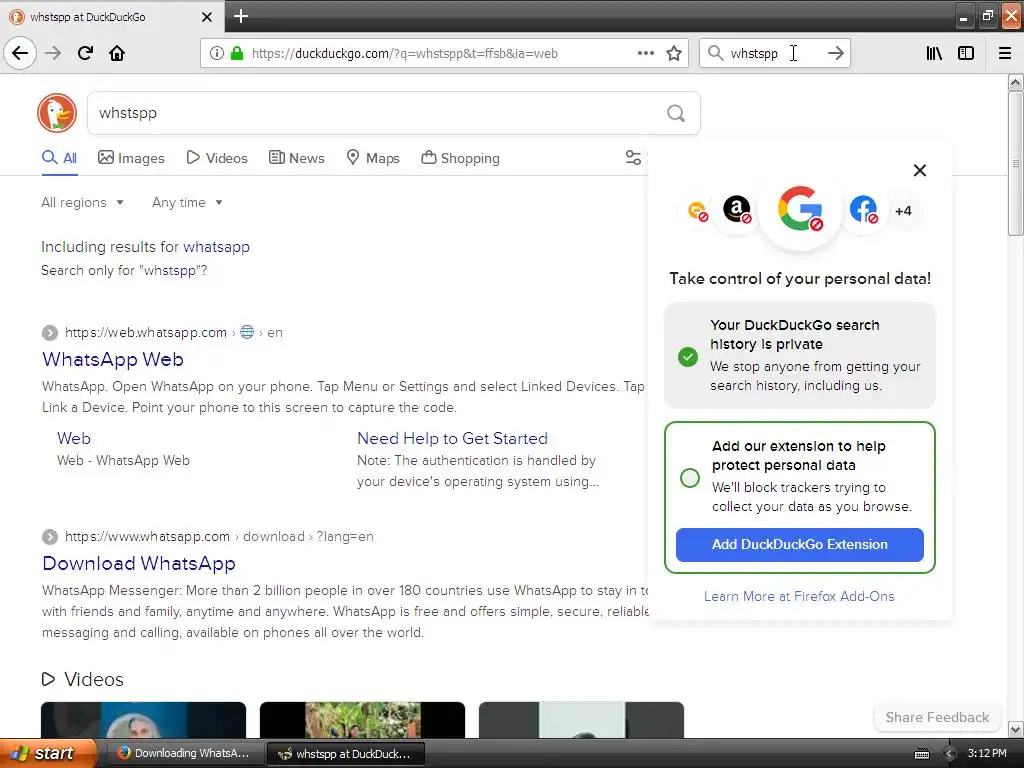This screenshot has width=1024, height=768.
Task: Open the first video thumbnail
Action: tap(144, 720)
